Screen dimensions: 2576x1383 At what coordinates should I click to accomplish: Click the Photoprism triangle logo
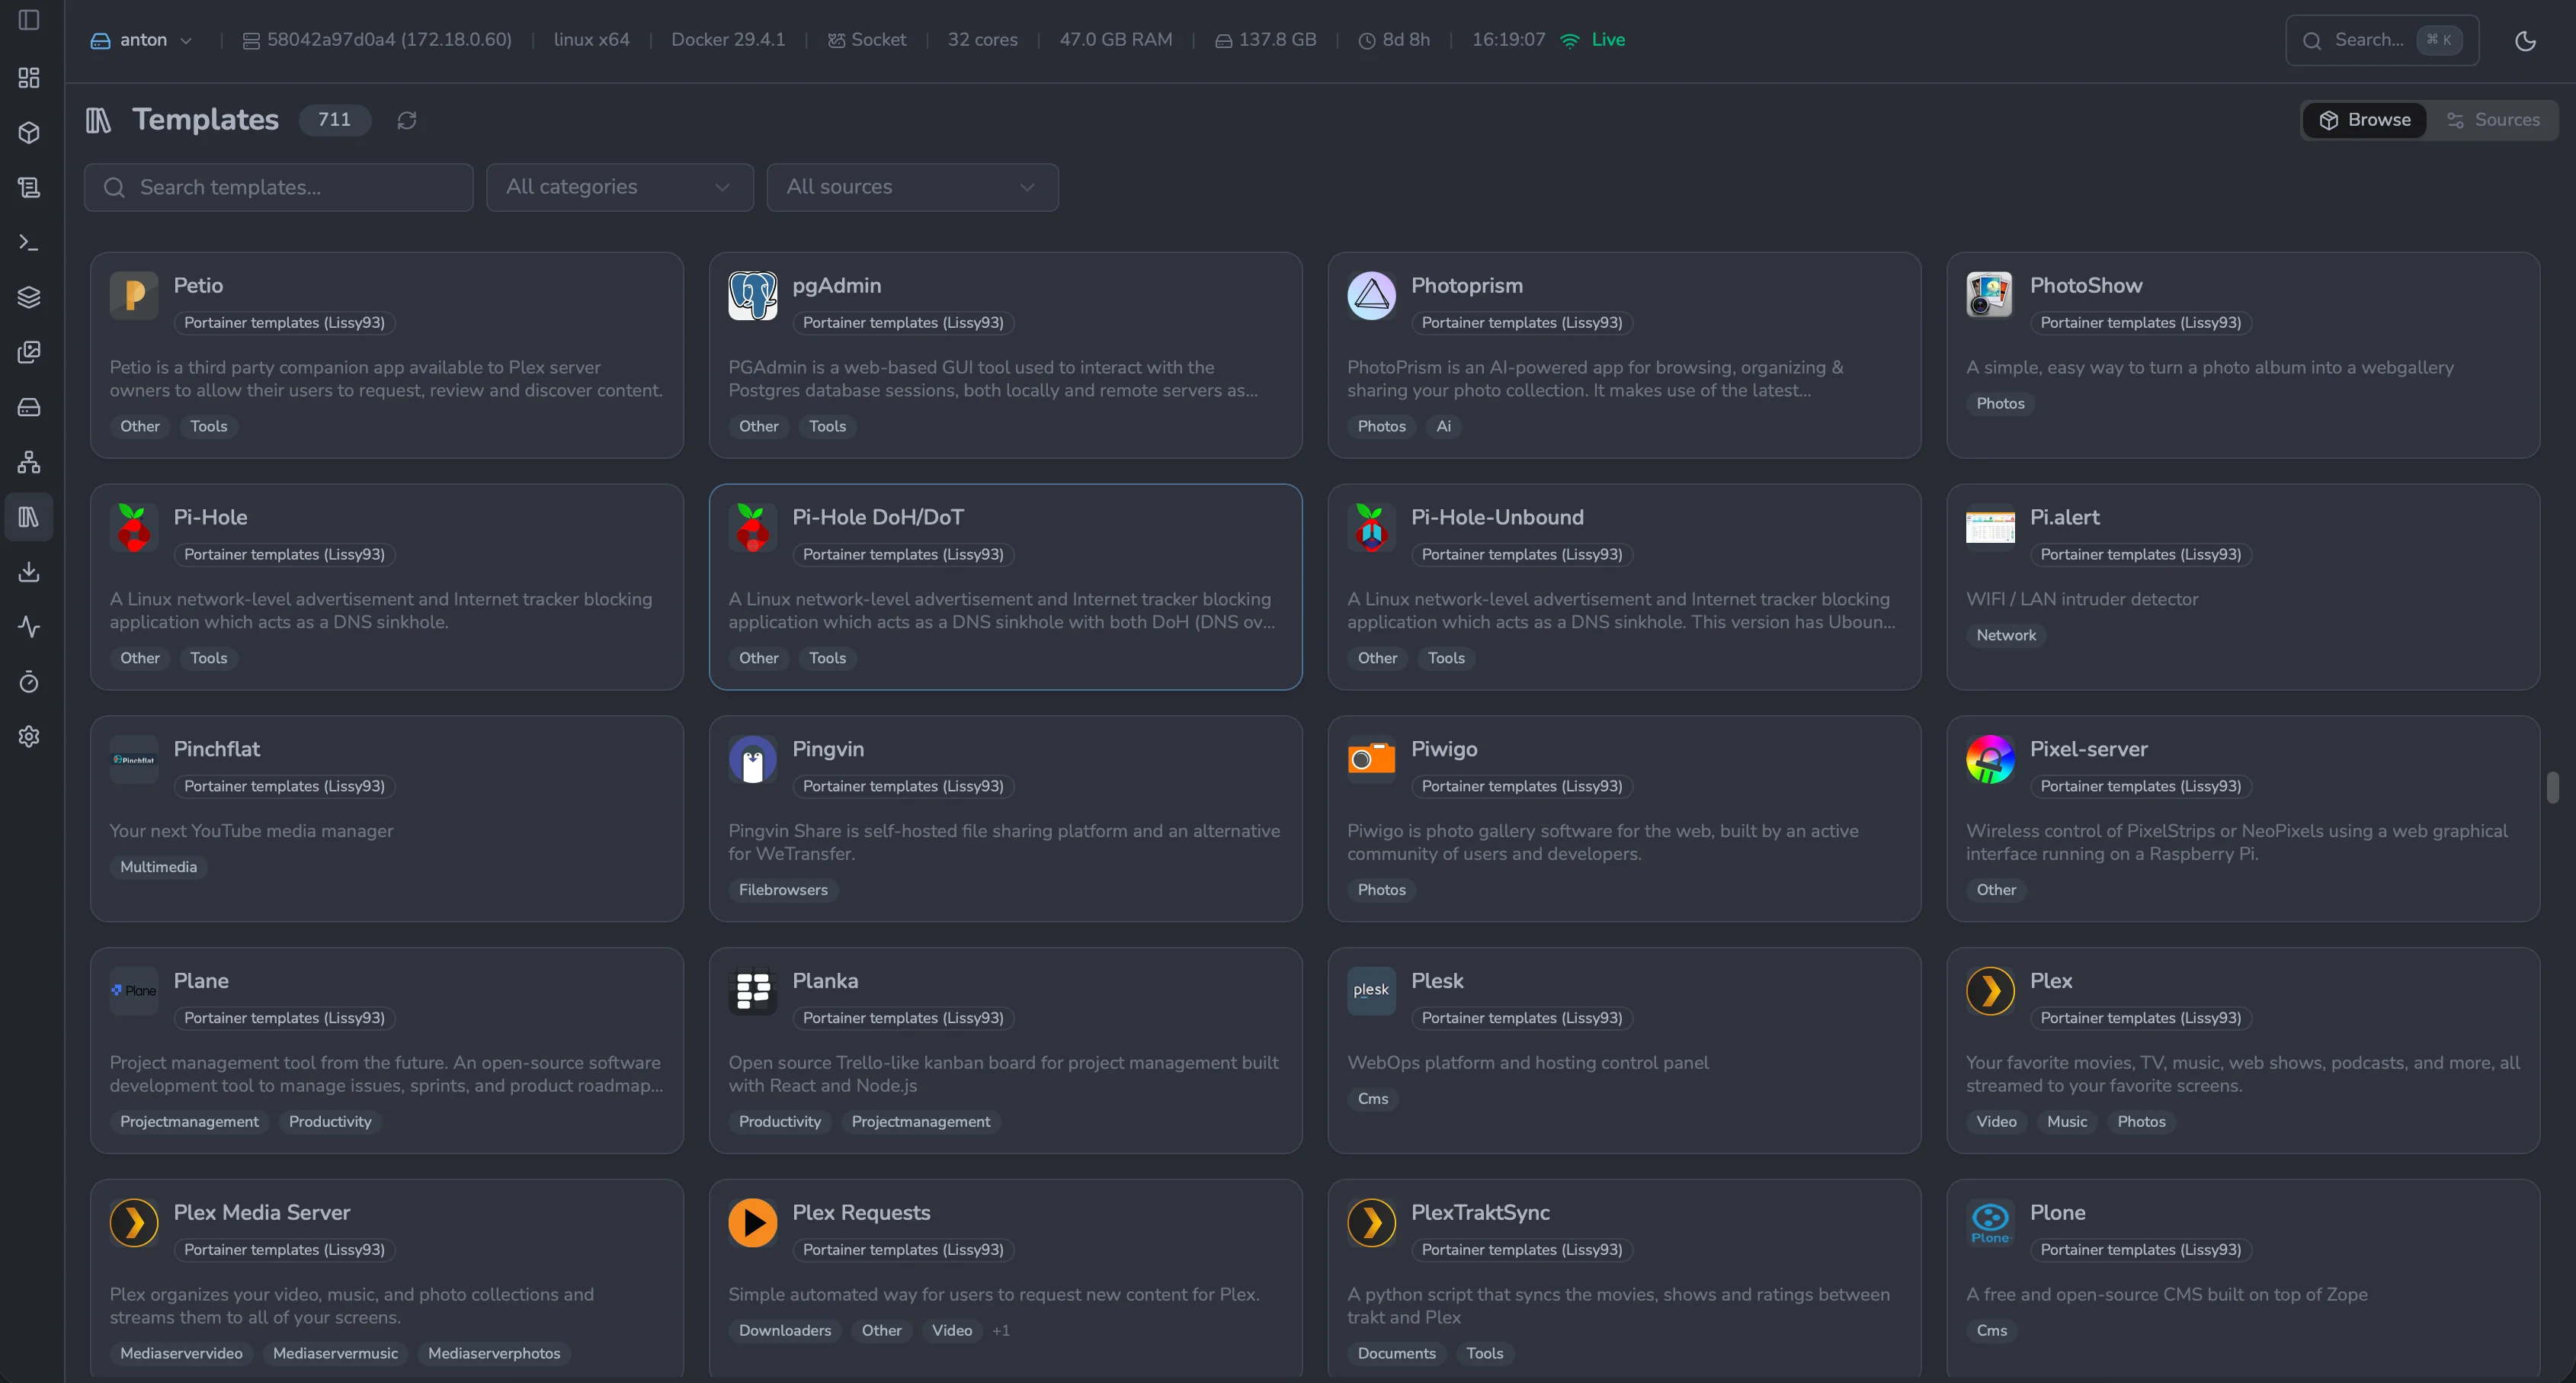click(1371, 296)
